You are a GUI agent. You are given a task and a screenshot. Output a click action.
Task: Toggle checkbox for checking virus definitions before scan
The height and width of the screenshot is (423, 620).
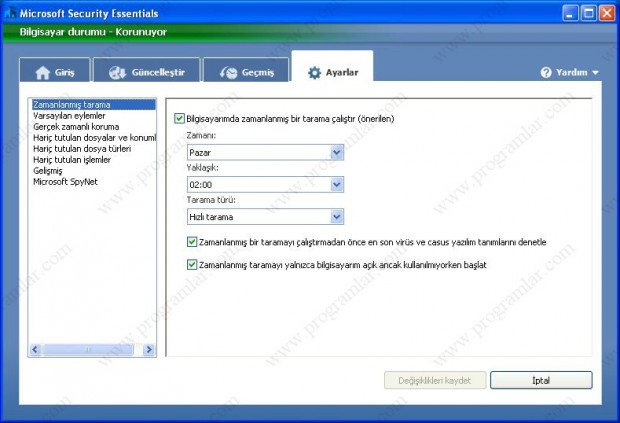tap(192, 242)
